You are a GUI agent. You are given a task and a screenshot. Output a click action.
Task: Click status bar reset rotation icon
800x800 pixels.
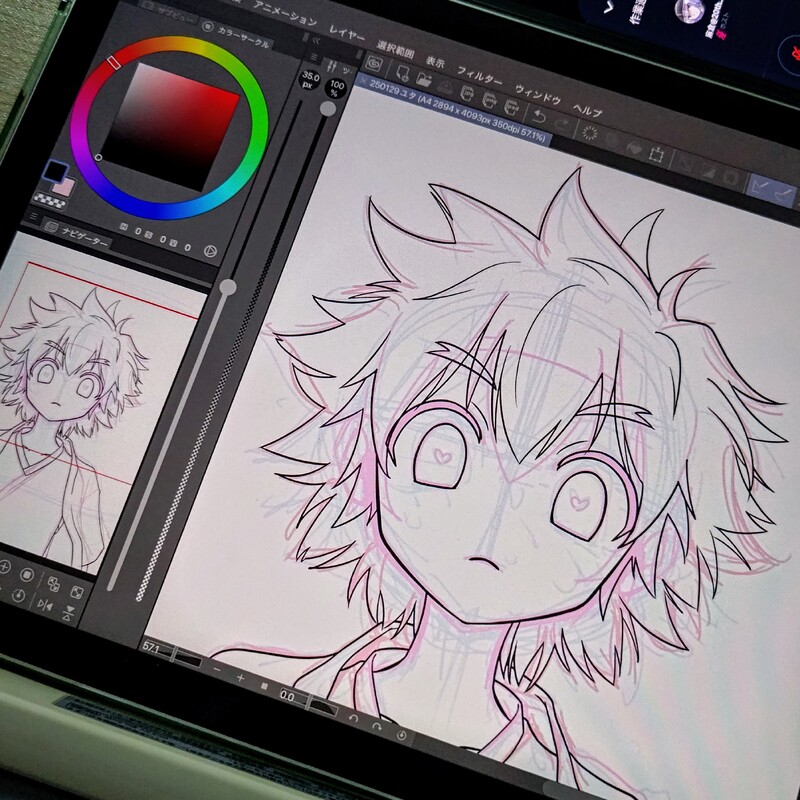click(401, 735)
